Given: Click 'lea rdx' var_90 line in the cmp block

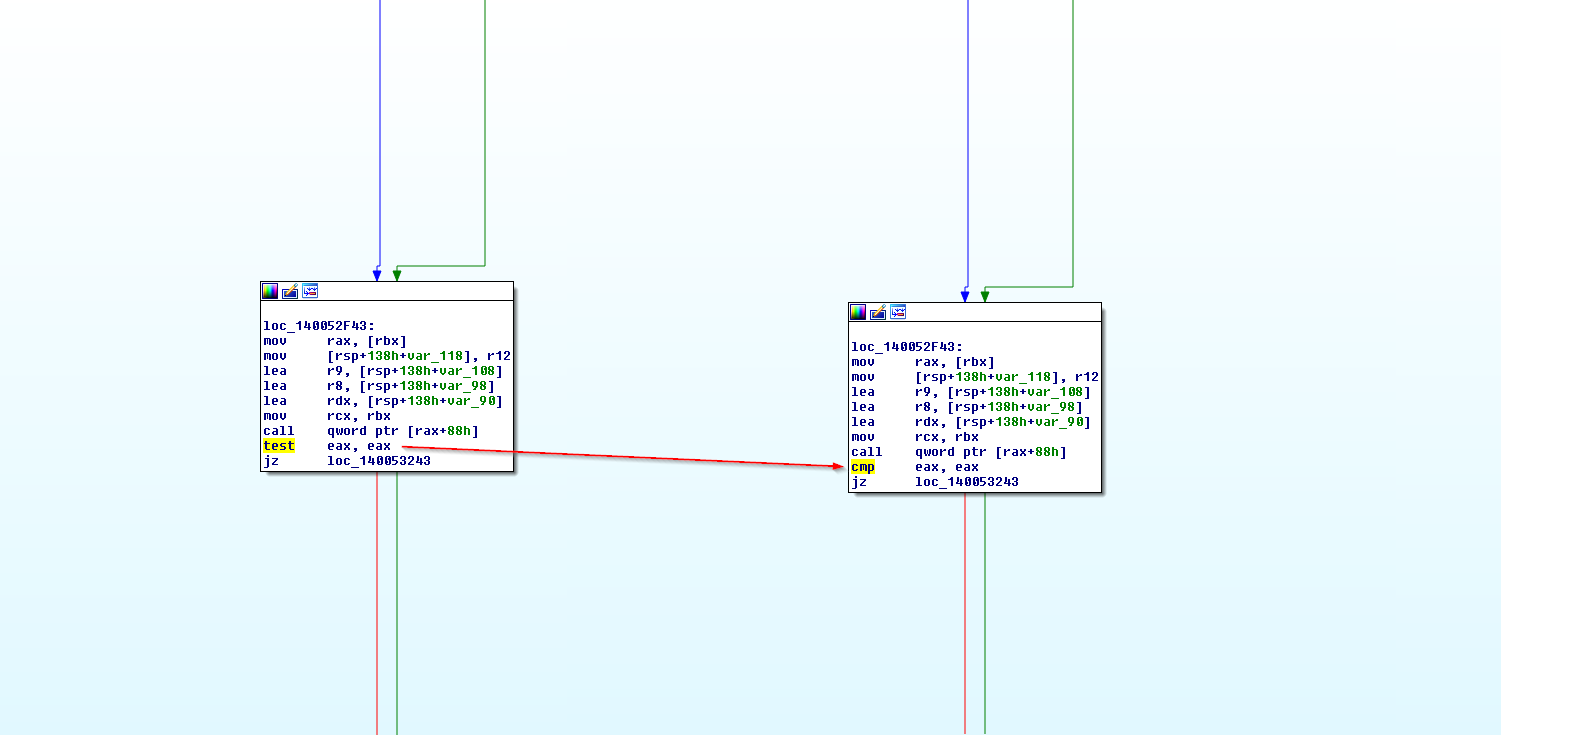Looking at the screenshot, I should (971, 422).
